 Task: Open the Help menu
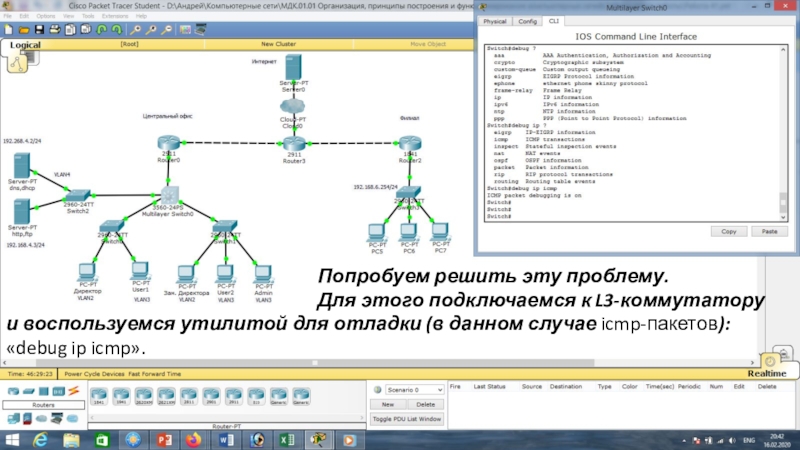(x=141, y=16)
